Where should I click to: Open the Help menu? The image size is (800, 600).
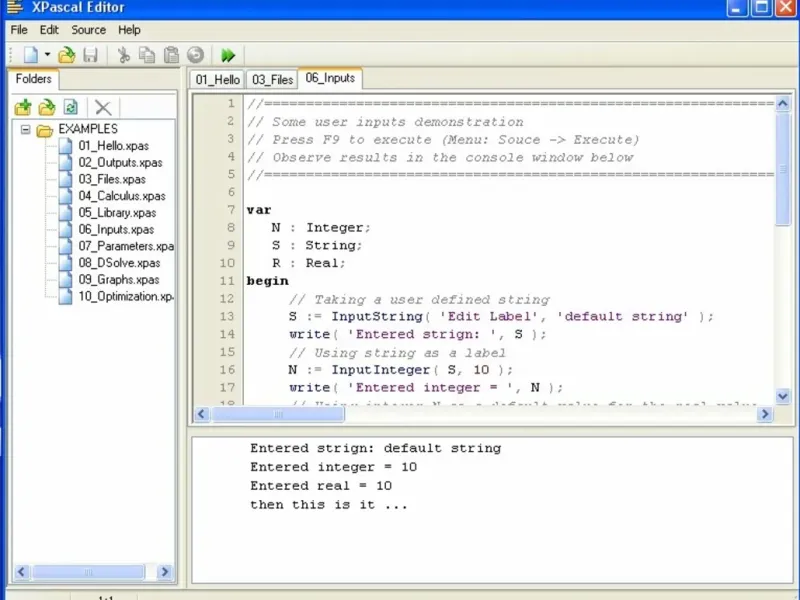click(129, 30)
